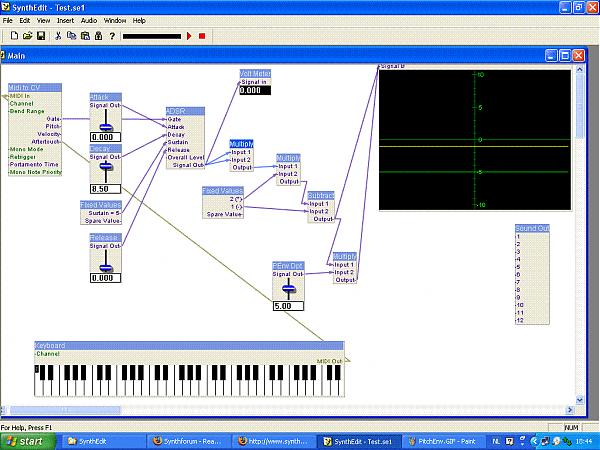Select the ADSR module title bar
Image resolution: width=600 pixels, height=450 pixels.
[185, 111]
